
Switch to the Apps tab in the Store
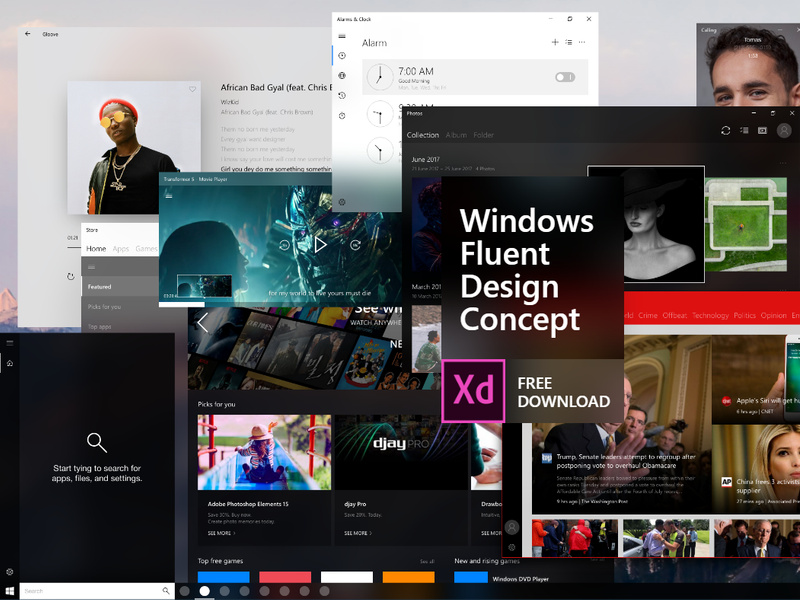[121, 249]
